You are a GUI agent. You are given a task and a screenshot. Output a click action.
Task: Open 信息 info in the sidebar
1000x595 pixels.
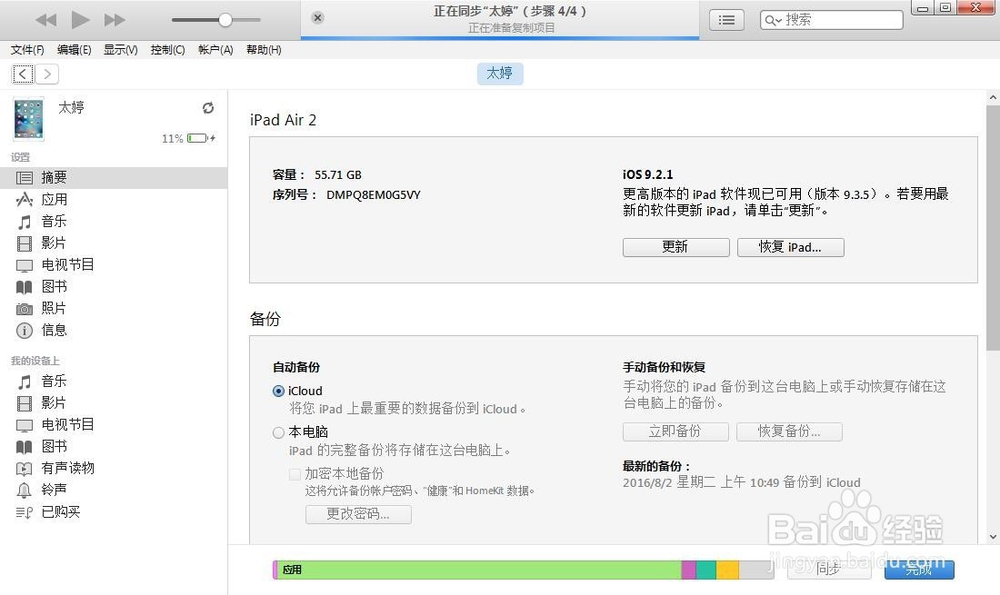[114, 330]
